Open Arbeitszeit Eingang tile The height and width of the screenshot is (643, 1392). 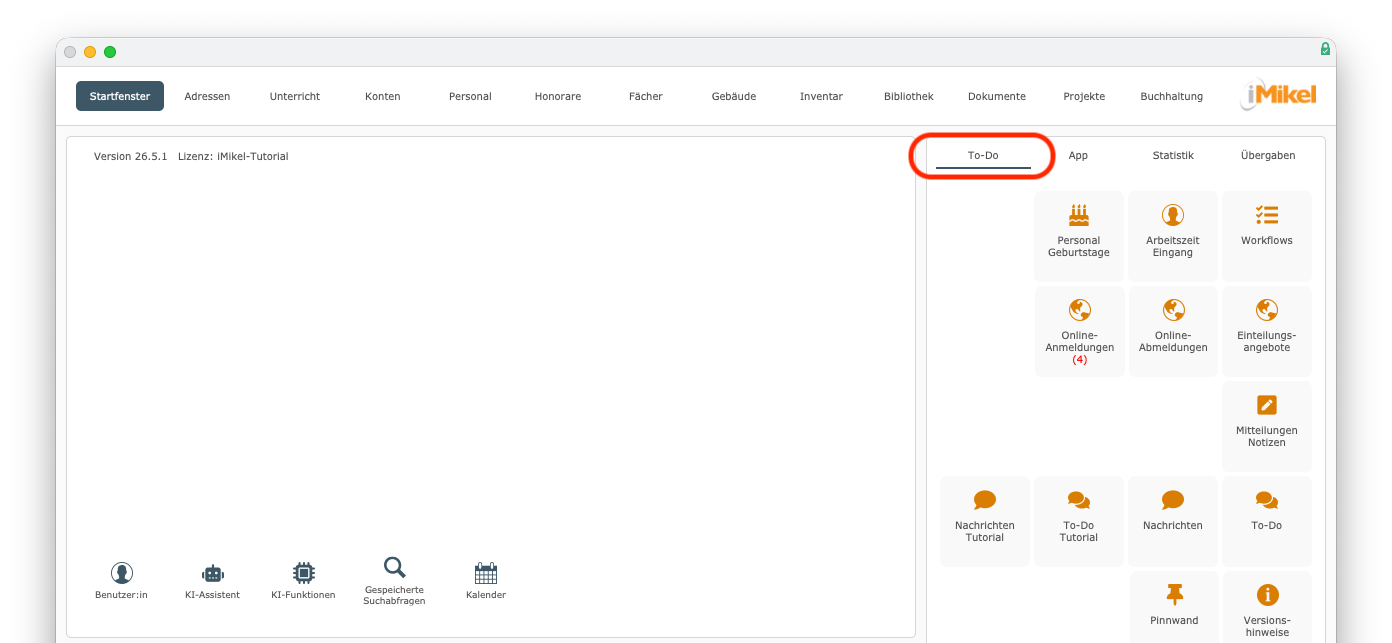pos(1173,236)
